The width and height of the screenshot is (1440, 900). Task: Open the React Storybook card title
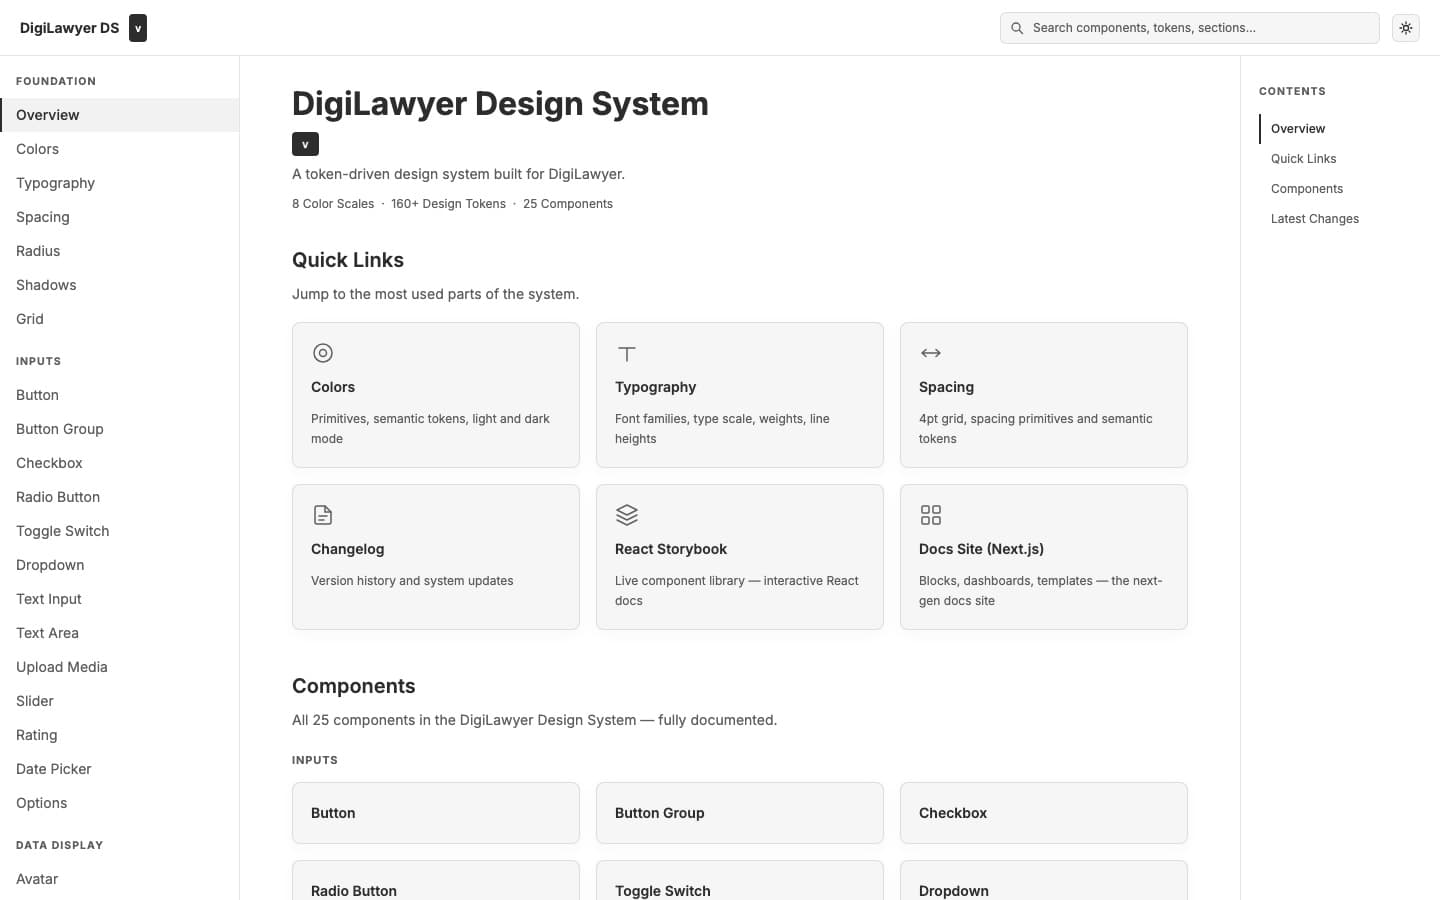click(x=671, y=549)
